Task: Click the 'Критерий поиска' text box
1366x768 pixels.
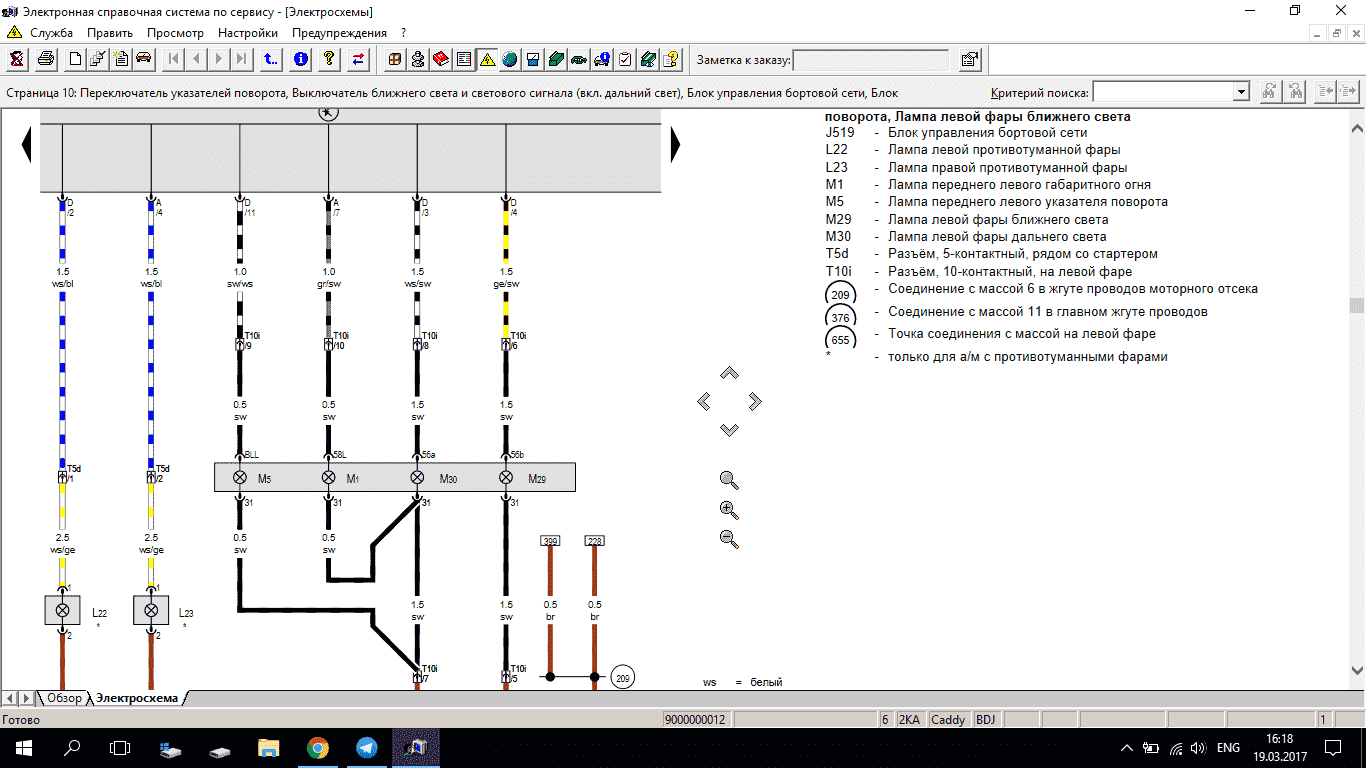Action: click(x=1163, y=92)
